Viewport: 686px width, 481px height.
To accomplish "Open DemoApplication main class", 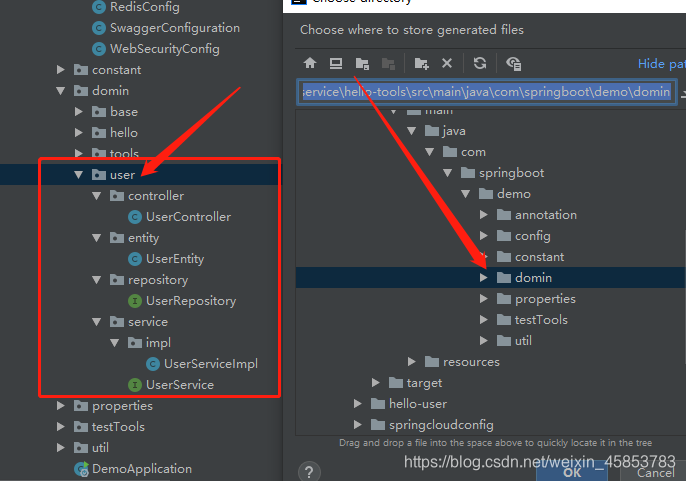I will [x=142, y=469].
